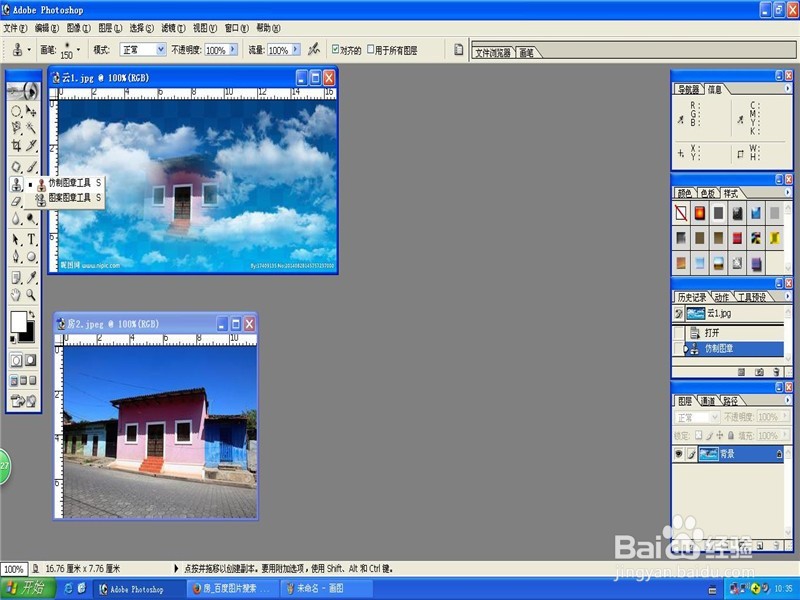Click the 100% zoom field in status bar

tap(13, 568)
